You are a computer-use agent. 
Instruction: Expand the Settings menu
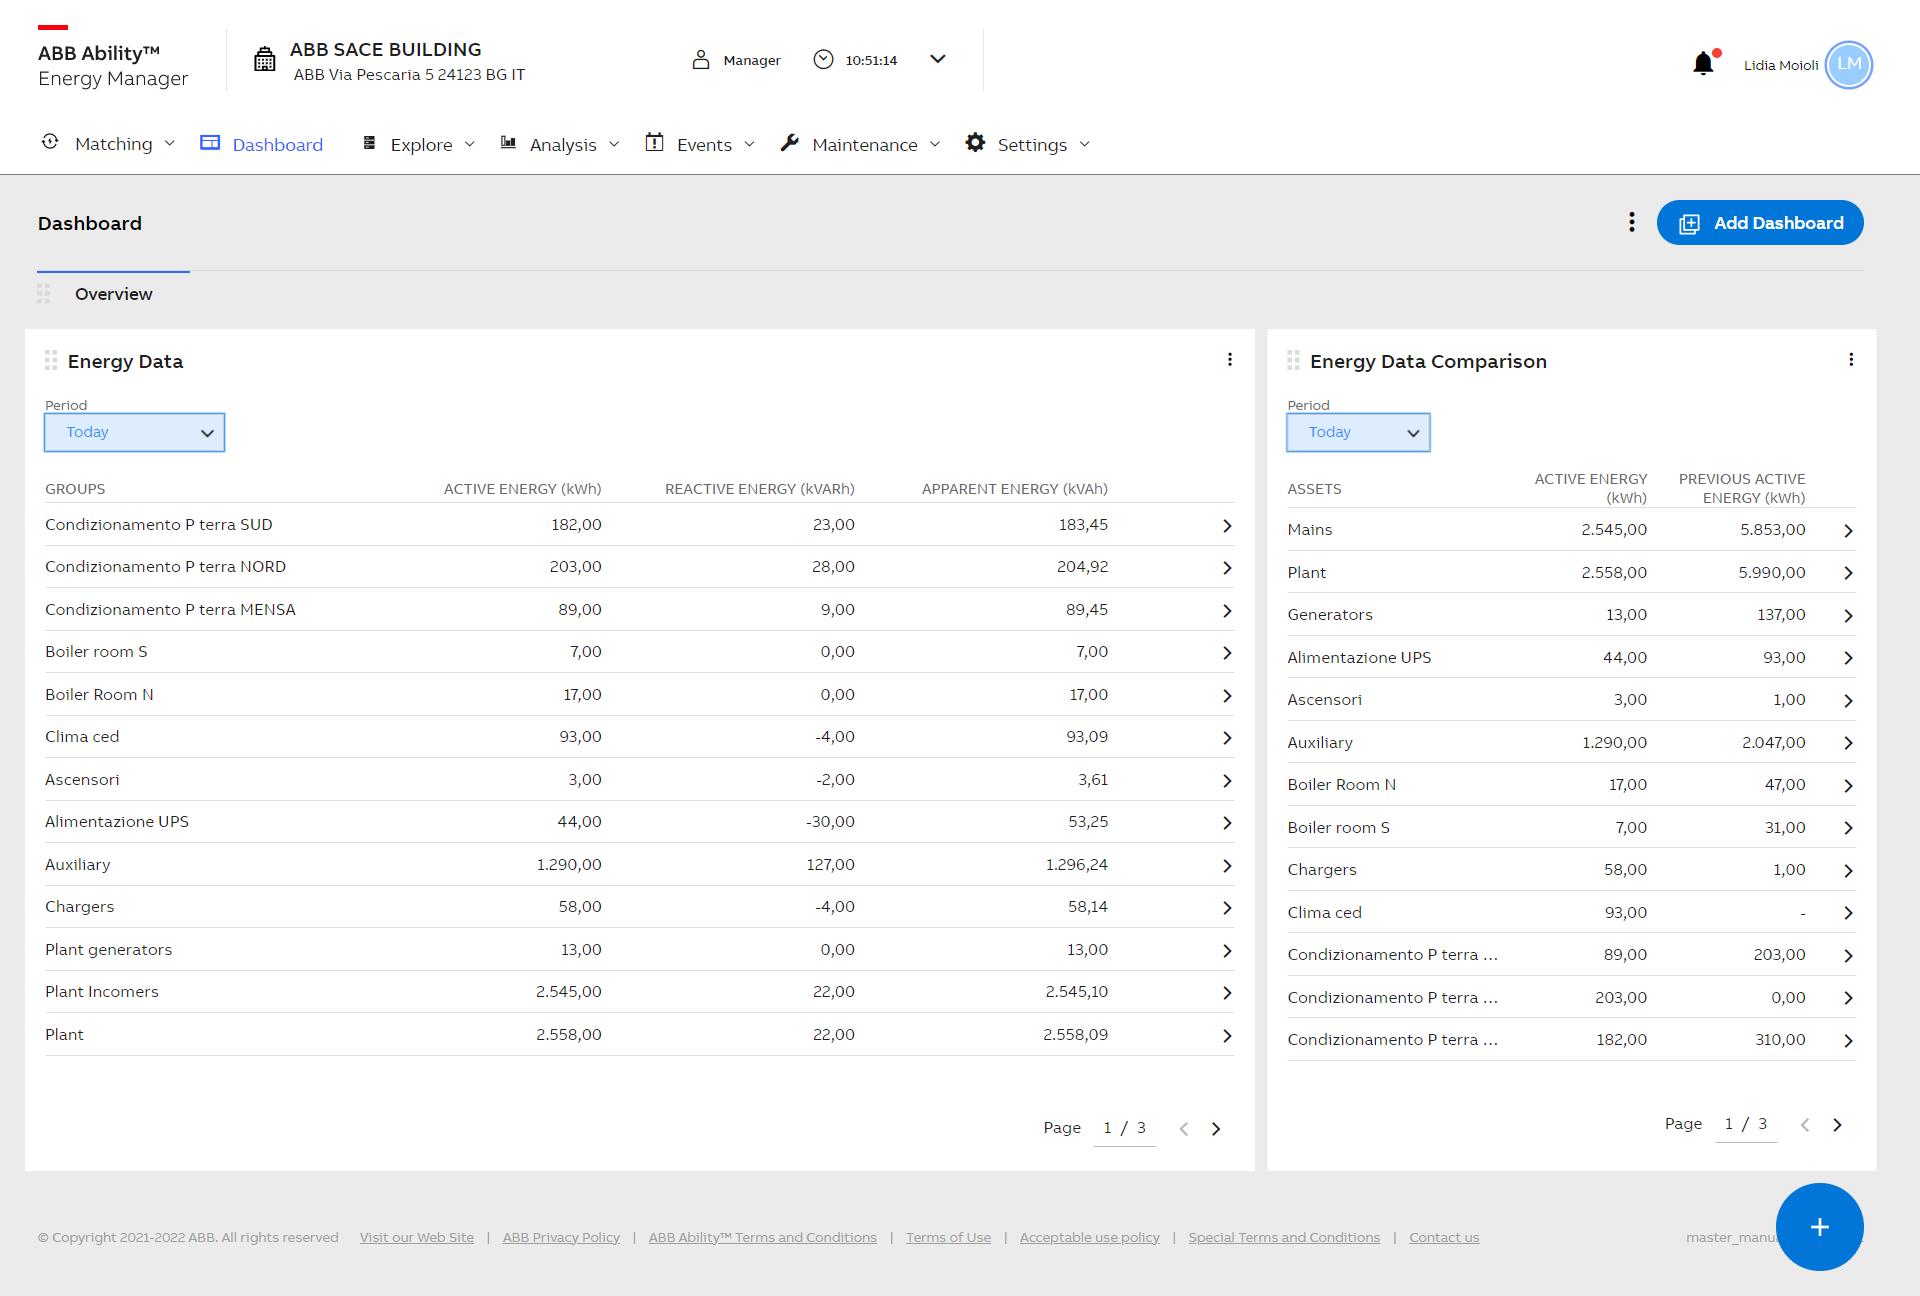[1028, 144]
